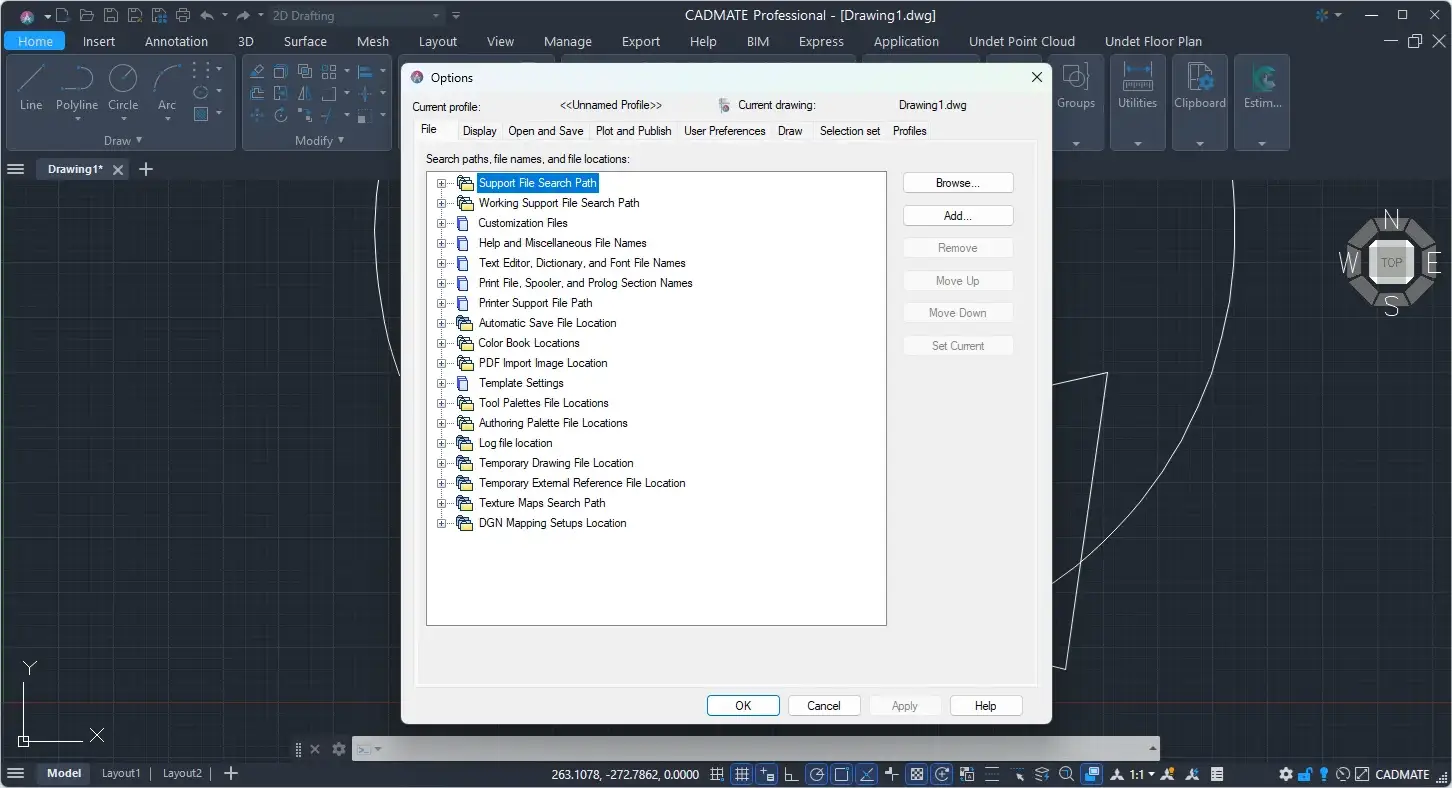Screen dimensions: 1452x788
Task: Open the Groups ribbon panel
Action: pyautogui.click(x=1076, y=102)
